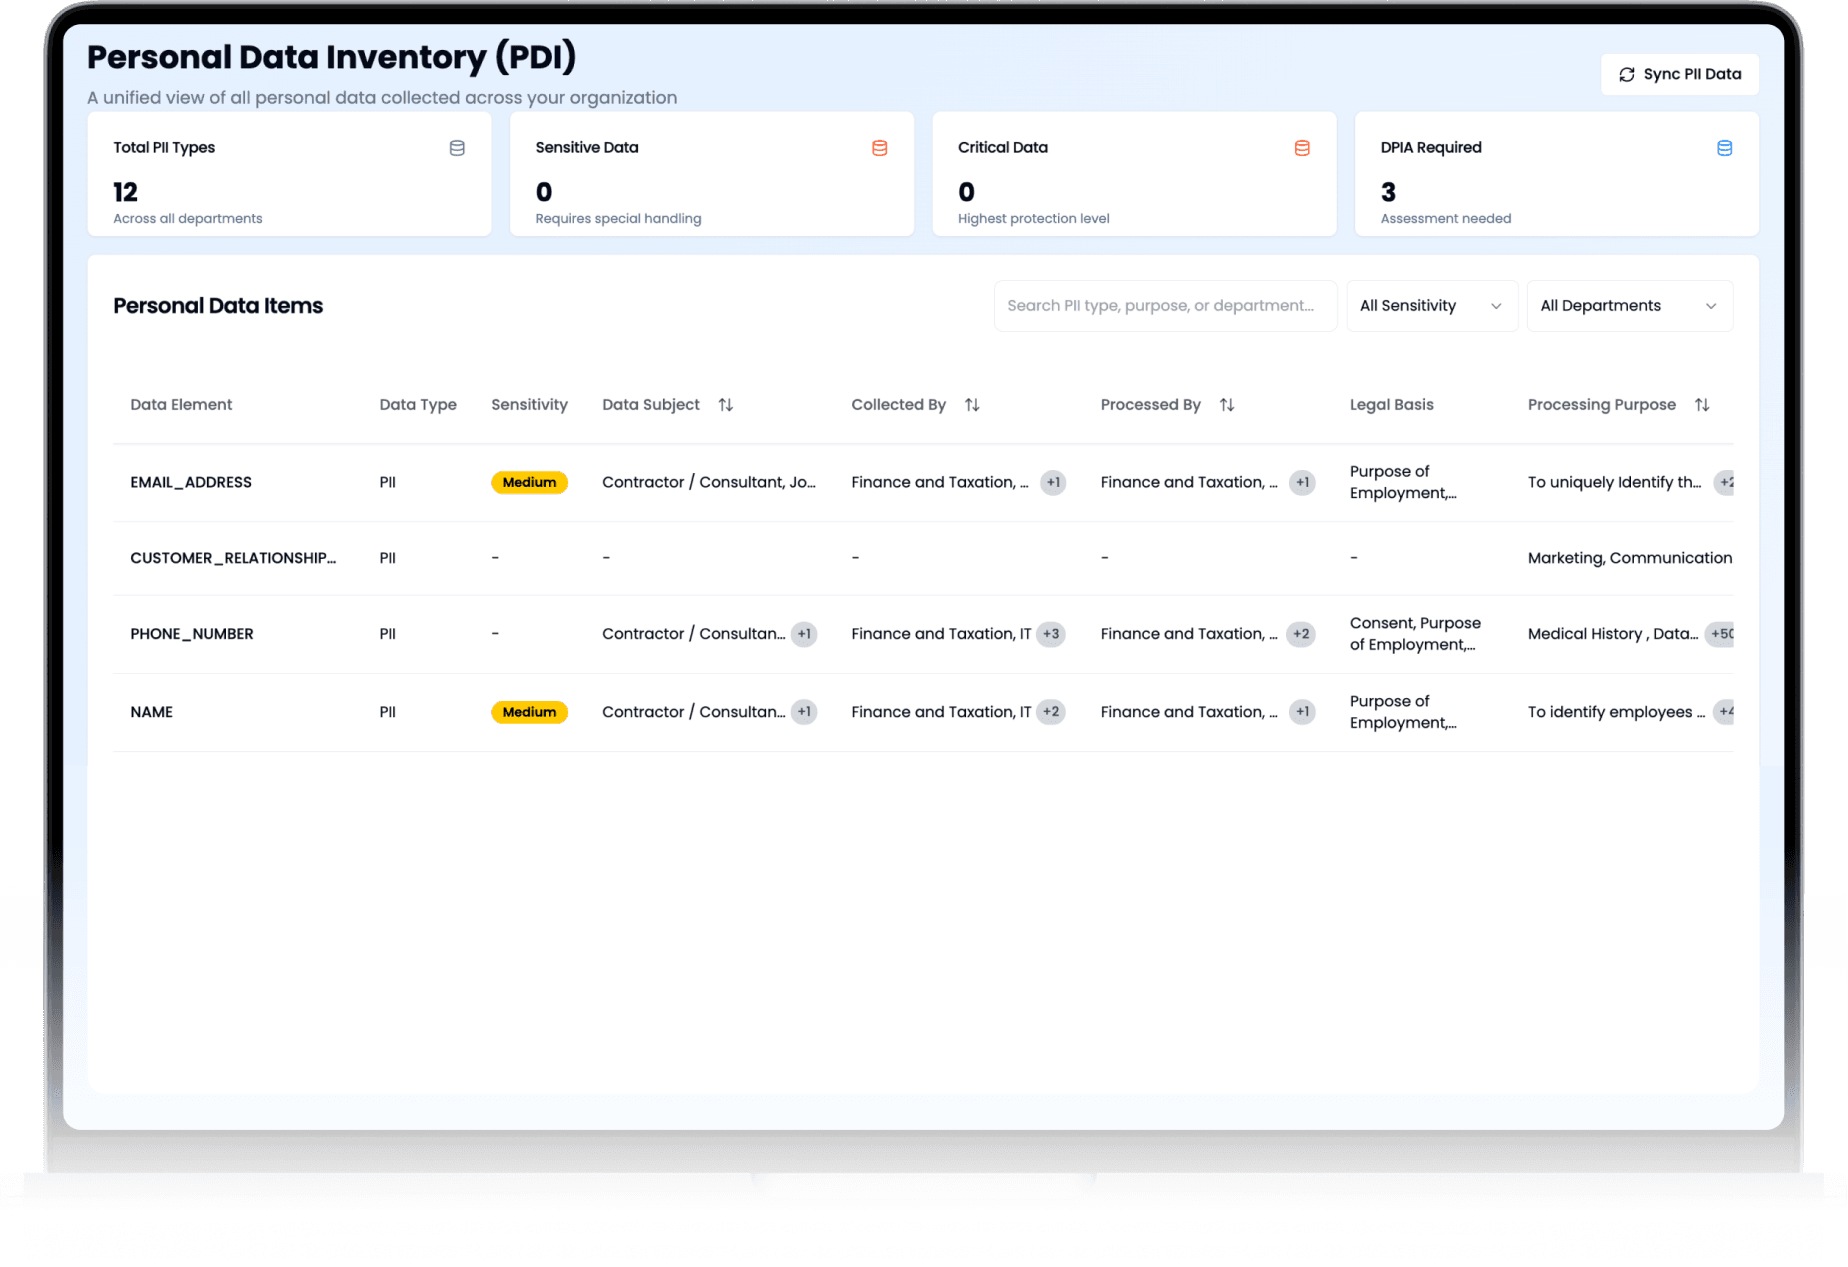Viewport: 1848px width, 1267px height.
Task: Click Data Subject cell in EMAIL_ADDRESS row
Action: tap(709, 483)
